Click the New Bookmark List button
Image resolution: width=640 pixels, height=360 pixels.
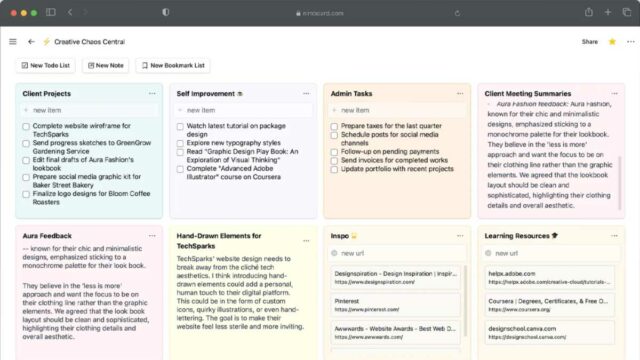coord(173,65)
